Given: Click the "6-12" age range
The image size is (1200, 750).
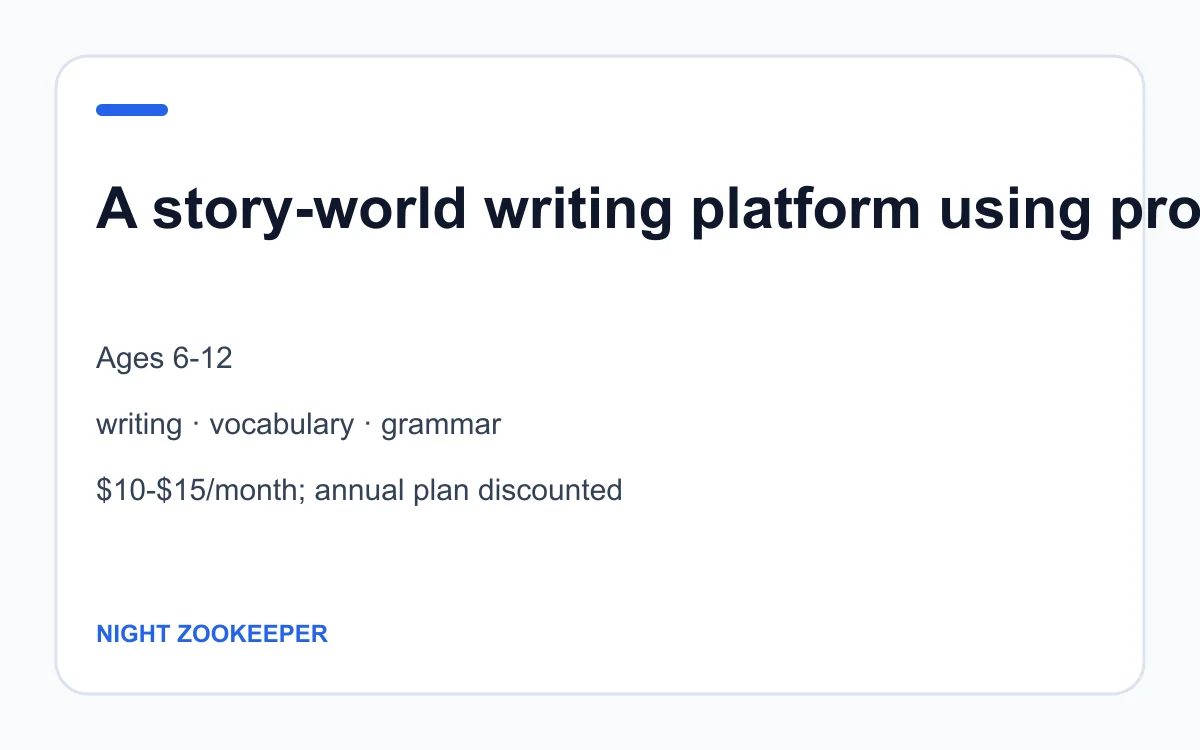Looking at the screenshot, I should pyautogui.click(x=203, y=358).
